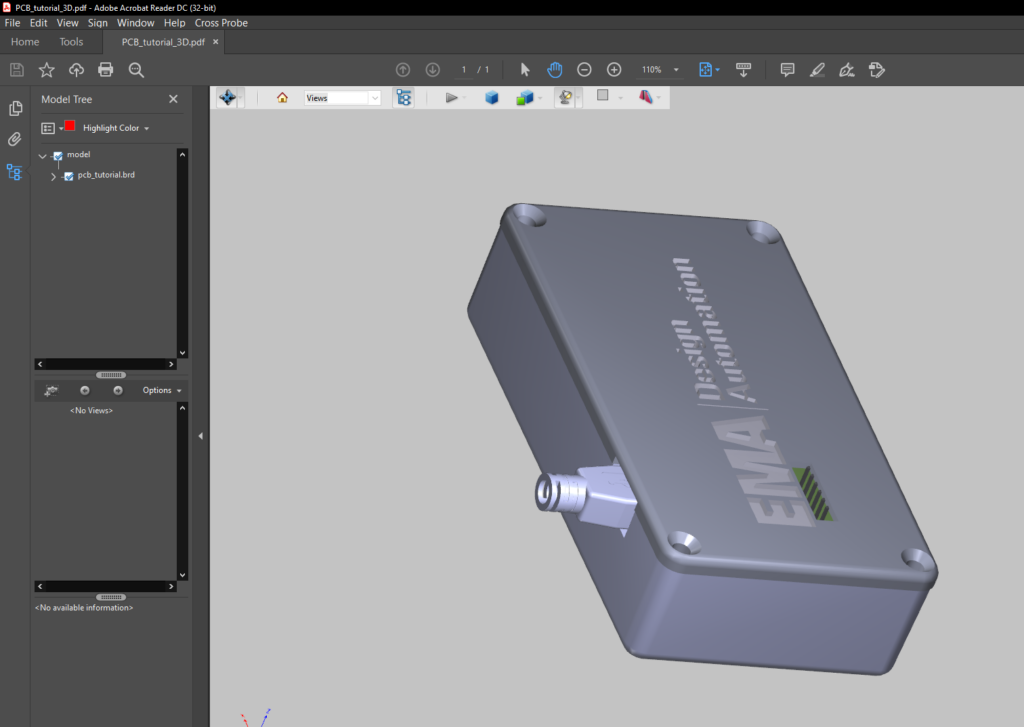1024x727 pixels.
Task: Go to the next page arrow
Action: pyautogui.click(x=432, y=70)
